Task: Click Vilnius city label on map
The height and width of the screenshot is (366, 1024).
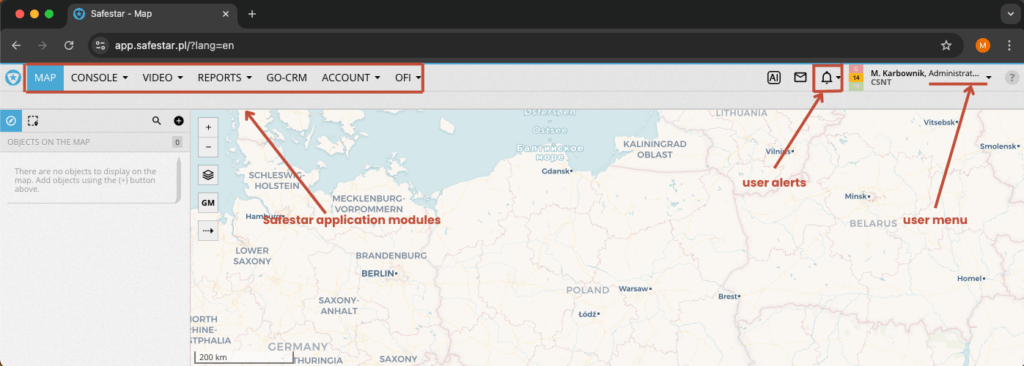Action: pyautogui.click(x=779, y=151)
